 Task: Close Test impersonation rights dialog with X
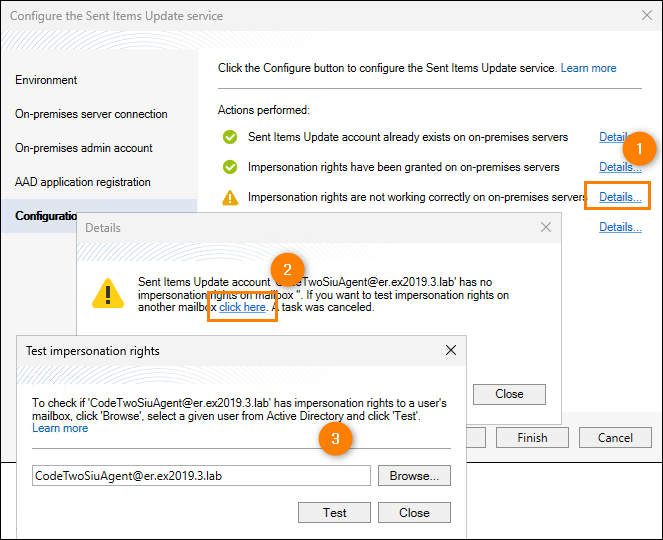[x=451, y=351]
